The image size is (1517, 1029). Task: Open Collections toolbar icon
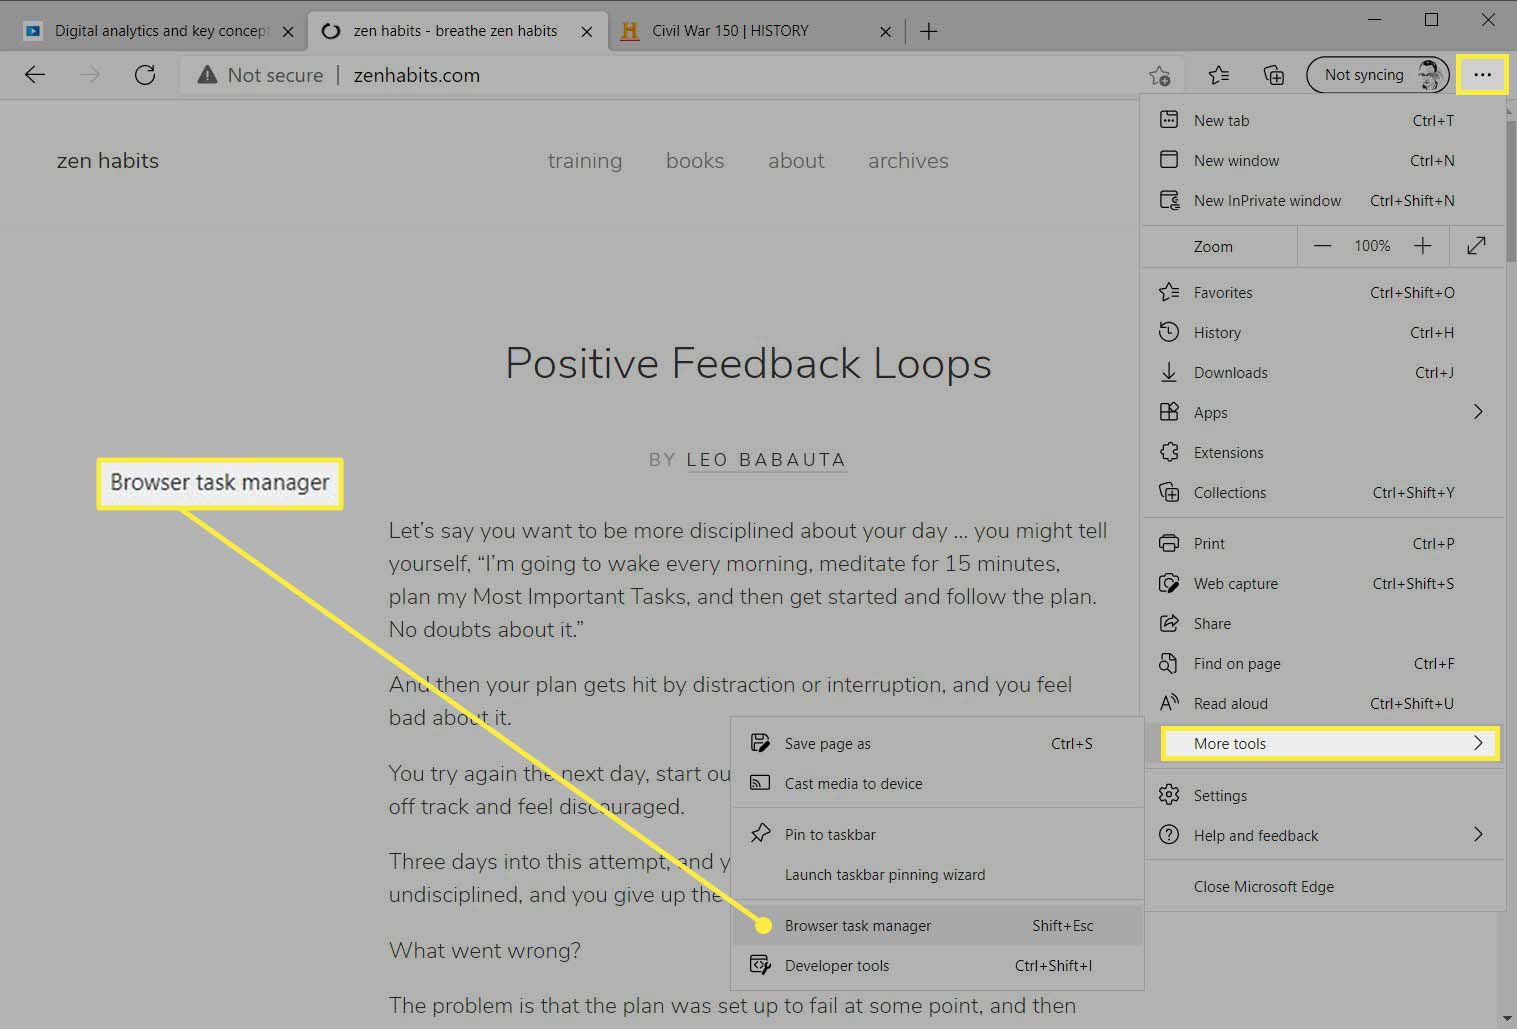[1274, 75]
